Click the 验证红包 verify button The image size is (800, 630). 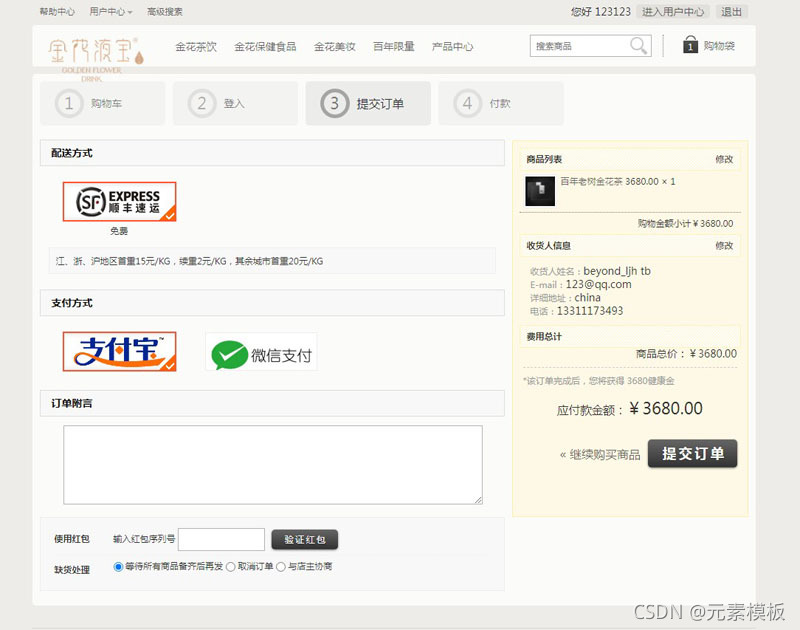click(304, 539)
